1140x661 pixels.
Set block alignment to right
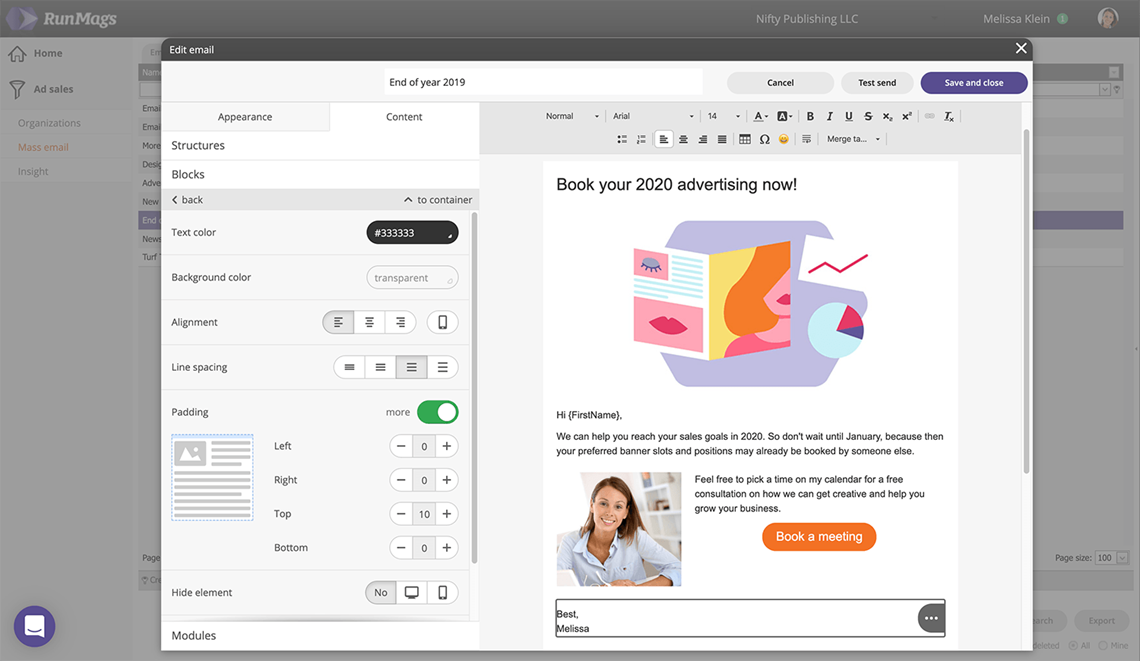[401, 322]
